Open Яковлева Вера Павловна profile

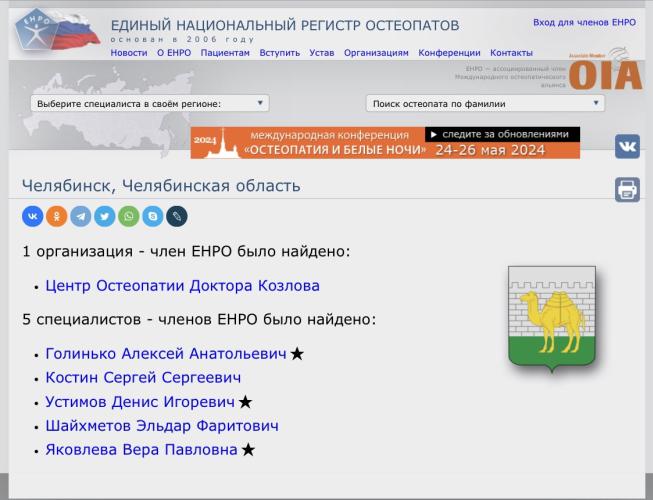[x=142, y=450]
